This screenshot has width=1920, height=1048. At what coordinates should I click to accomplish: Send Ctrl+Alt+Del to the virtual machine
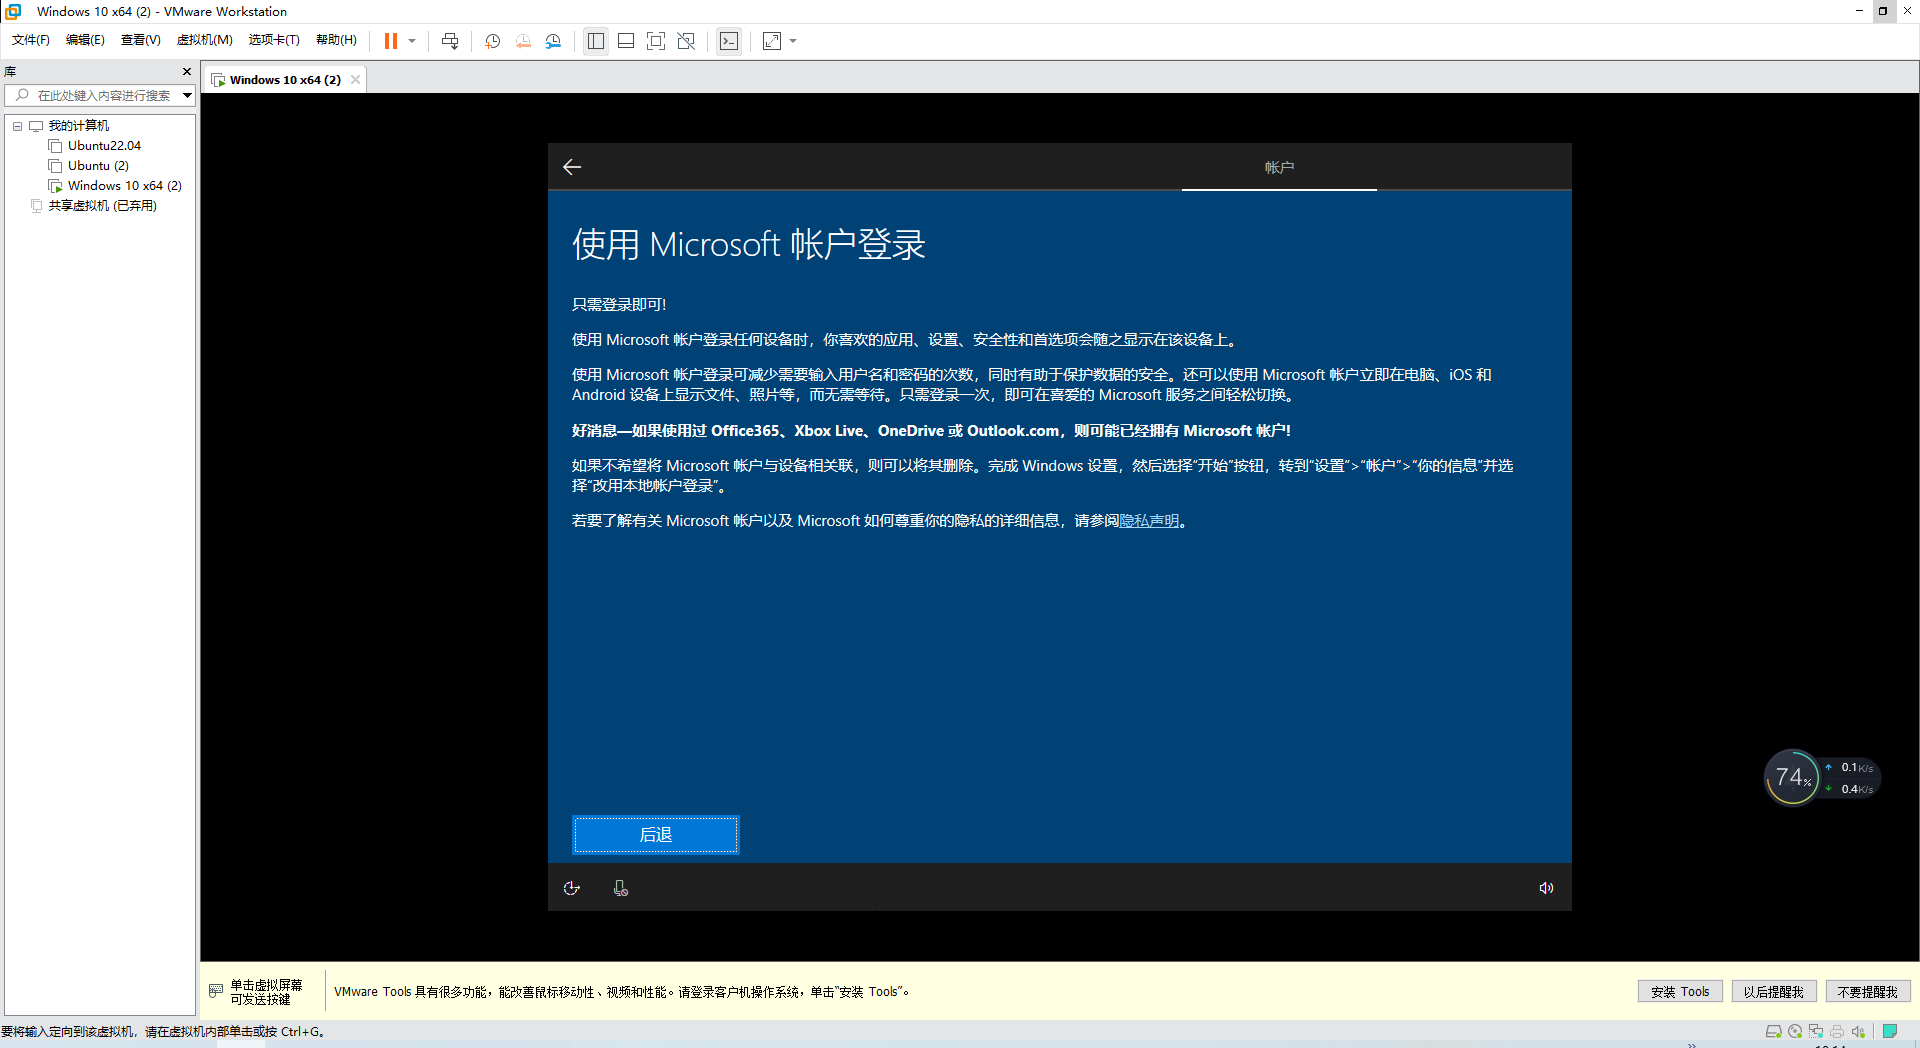click(x=450, y=41)
